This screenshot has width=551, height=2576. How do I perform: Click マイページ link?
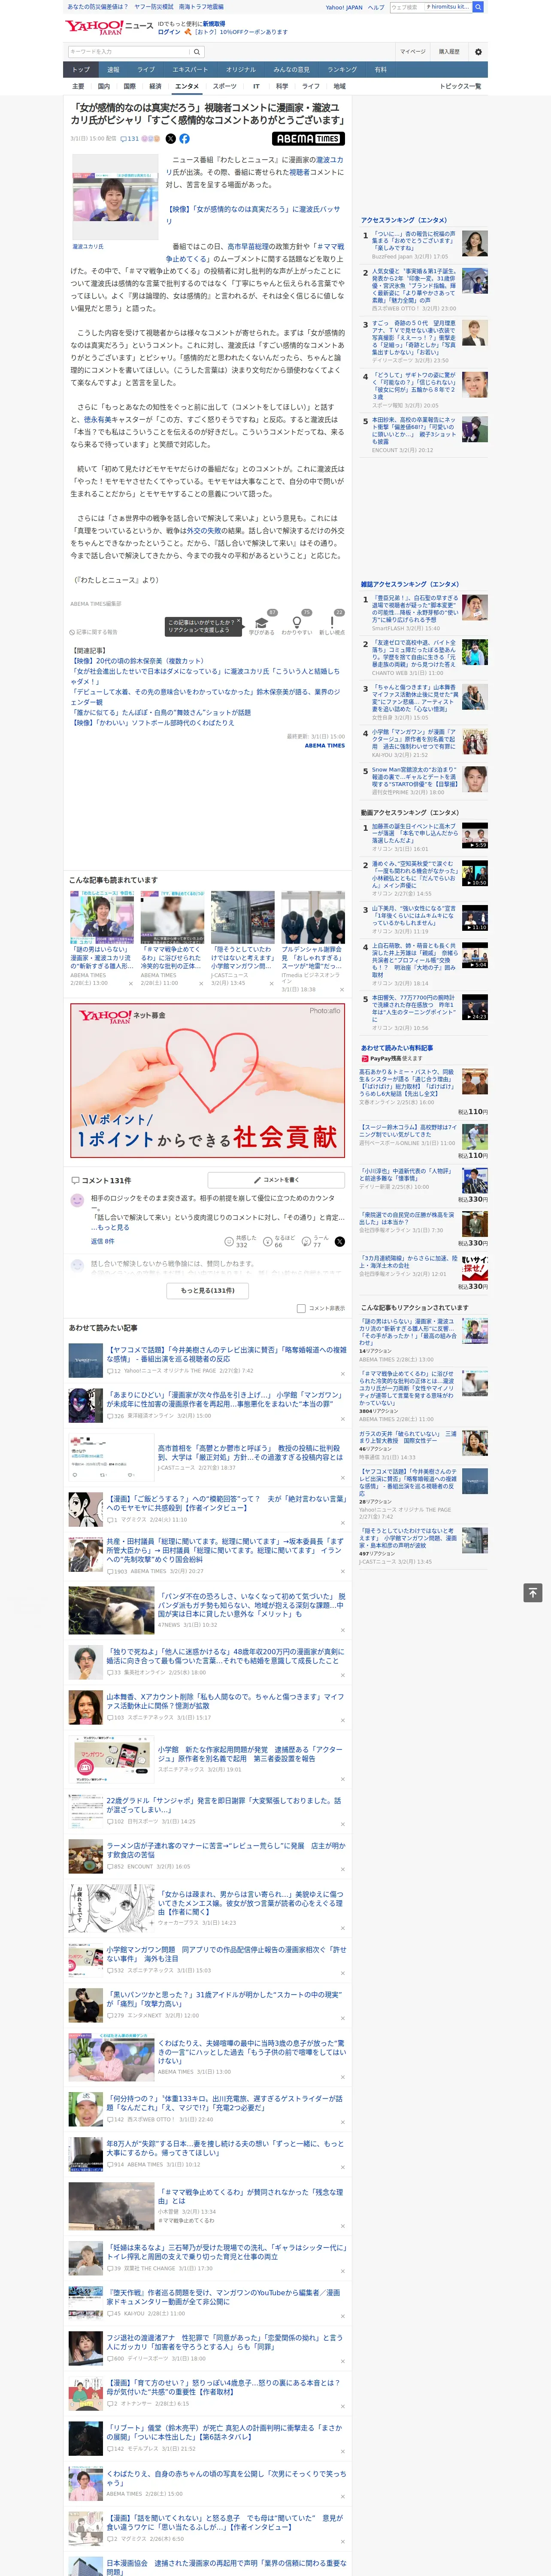pyautogui.click(x=412, y=52)
